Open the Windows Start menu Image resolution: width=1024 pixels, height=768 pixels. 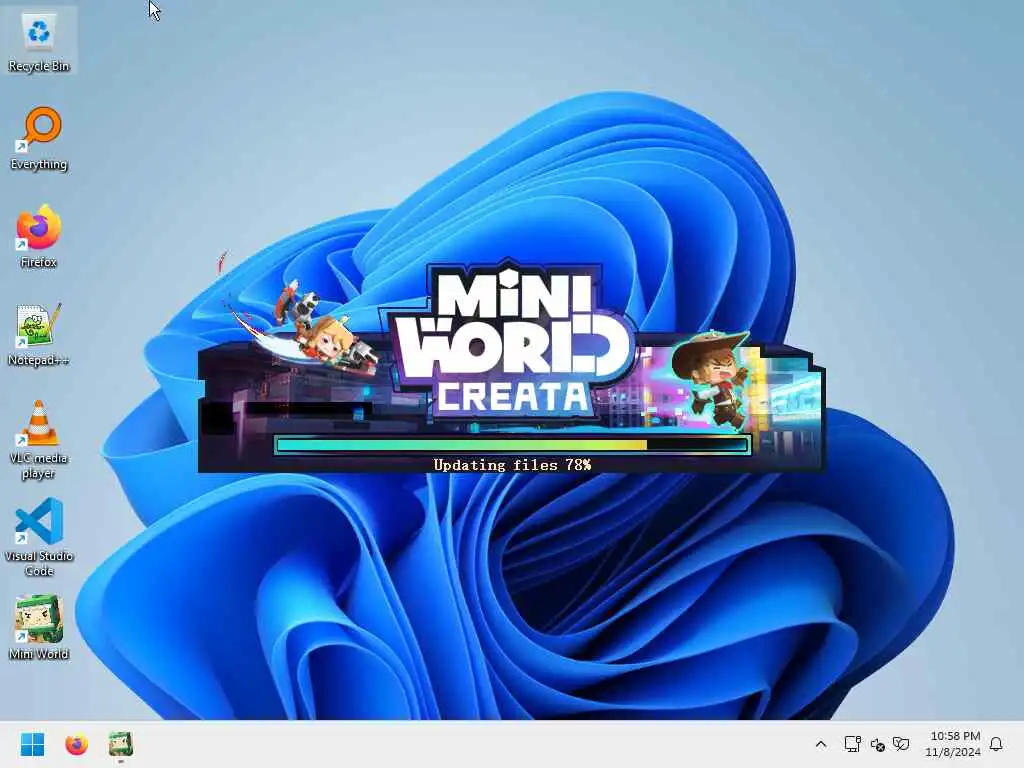(x=32, y=744)
